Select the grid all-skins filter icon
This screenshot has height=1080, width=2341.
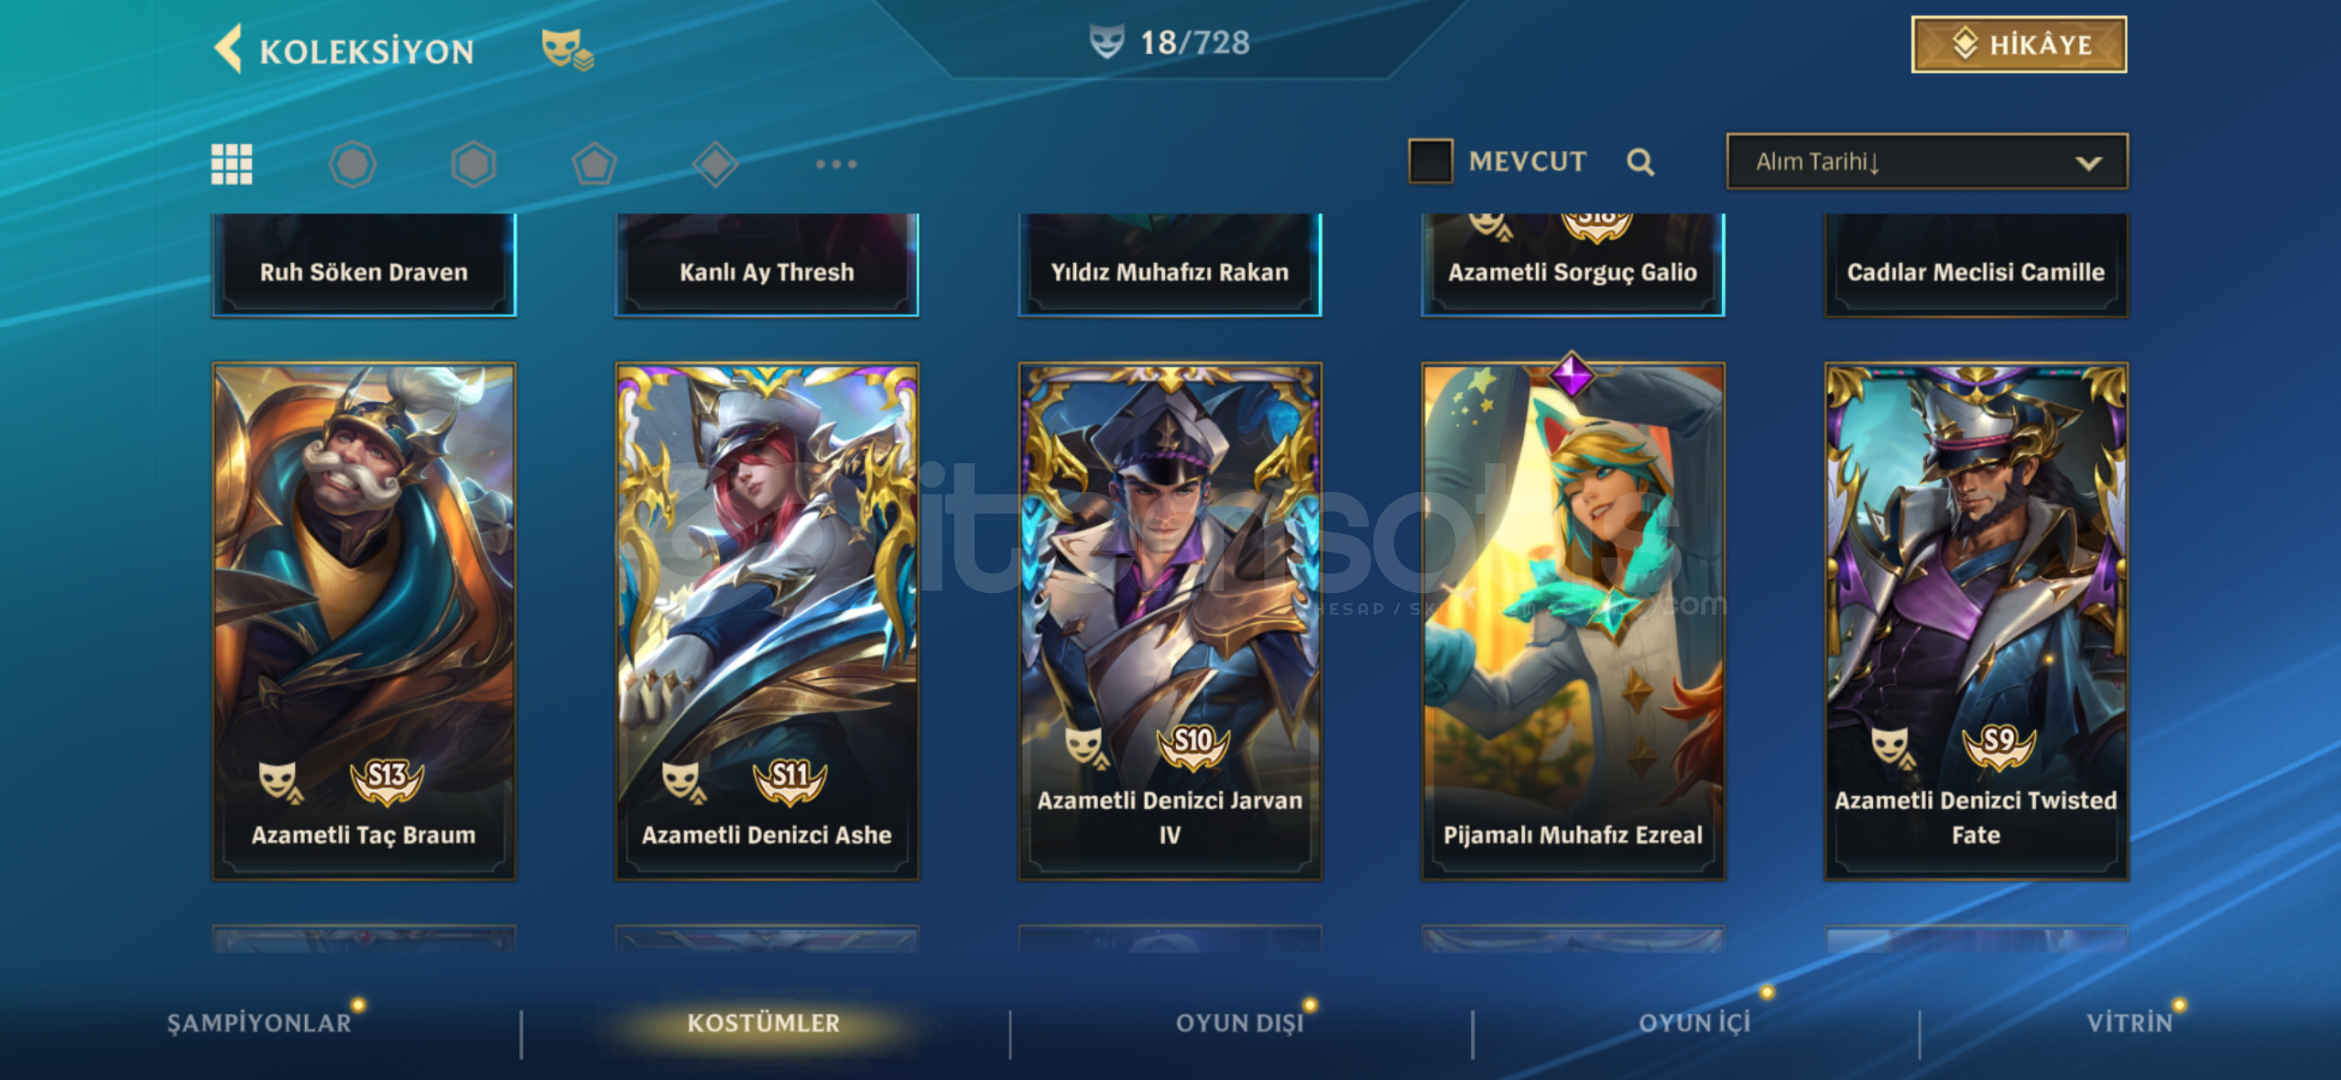tap(232, 164)
